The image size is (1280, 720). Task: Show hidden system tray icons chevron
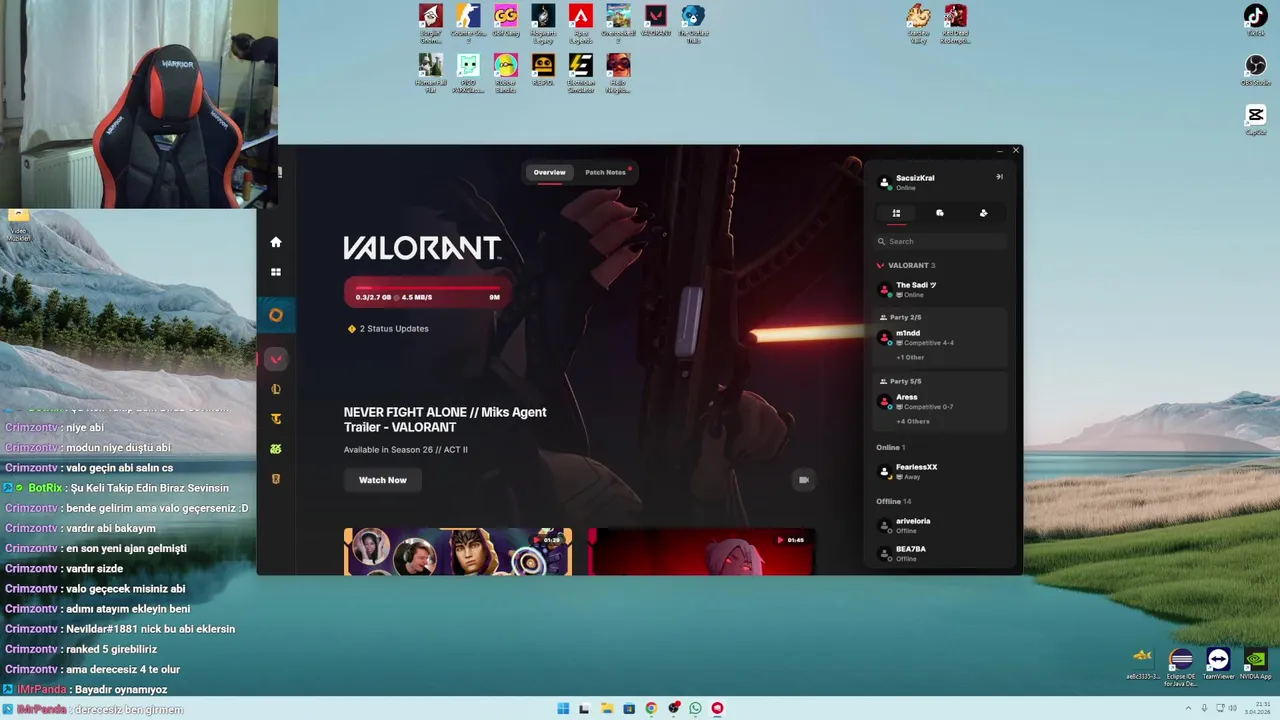click(1188, 709)
